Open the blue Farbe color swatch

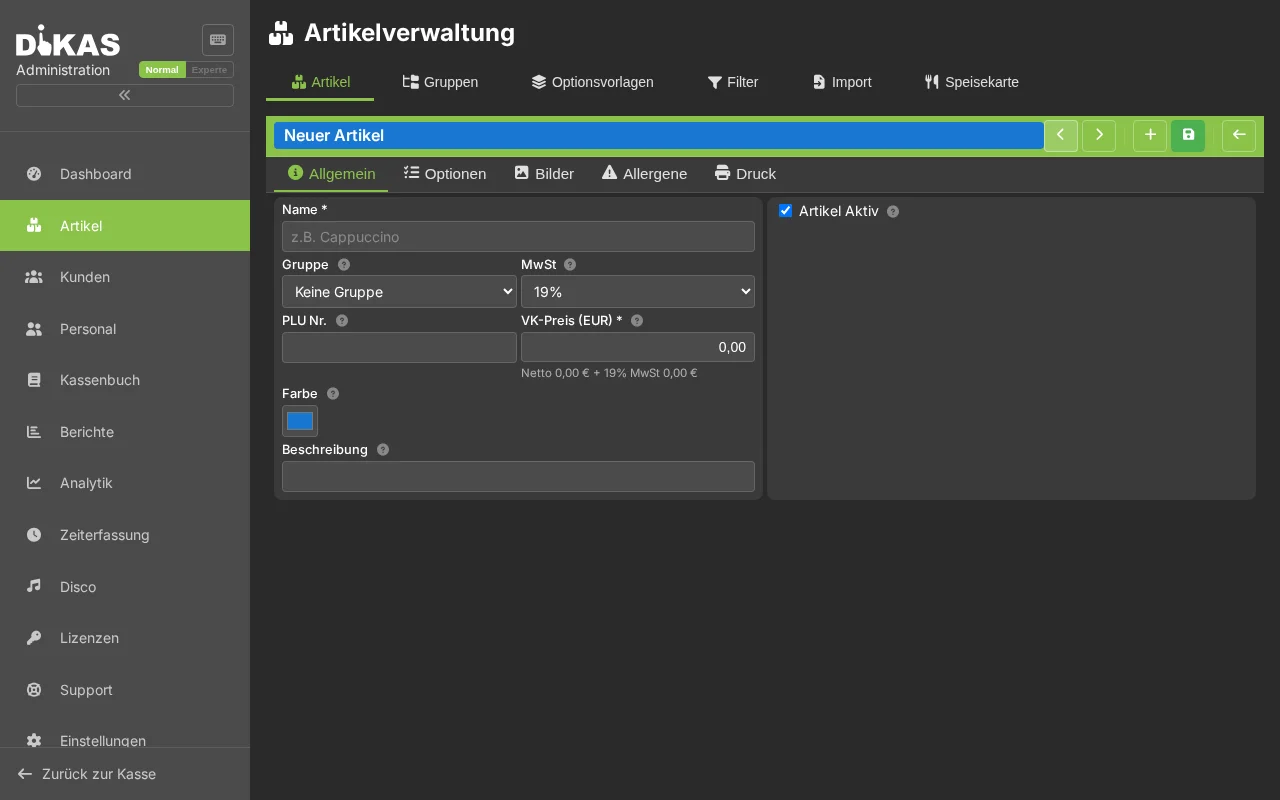[x=300, y=421]
